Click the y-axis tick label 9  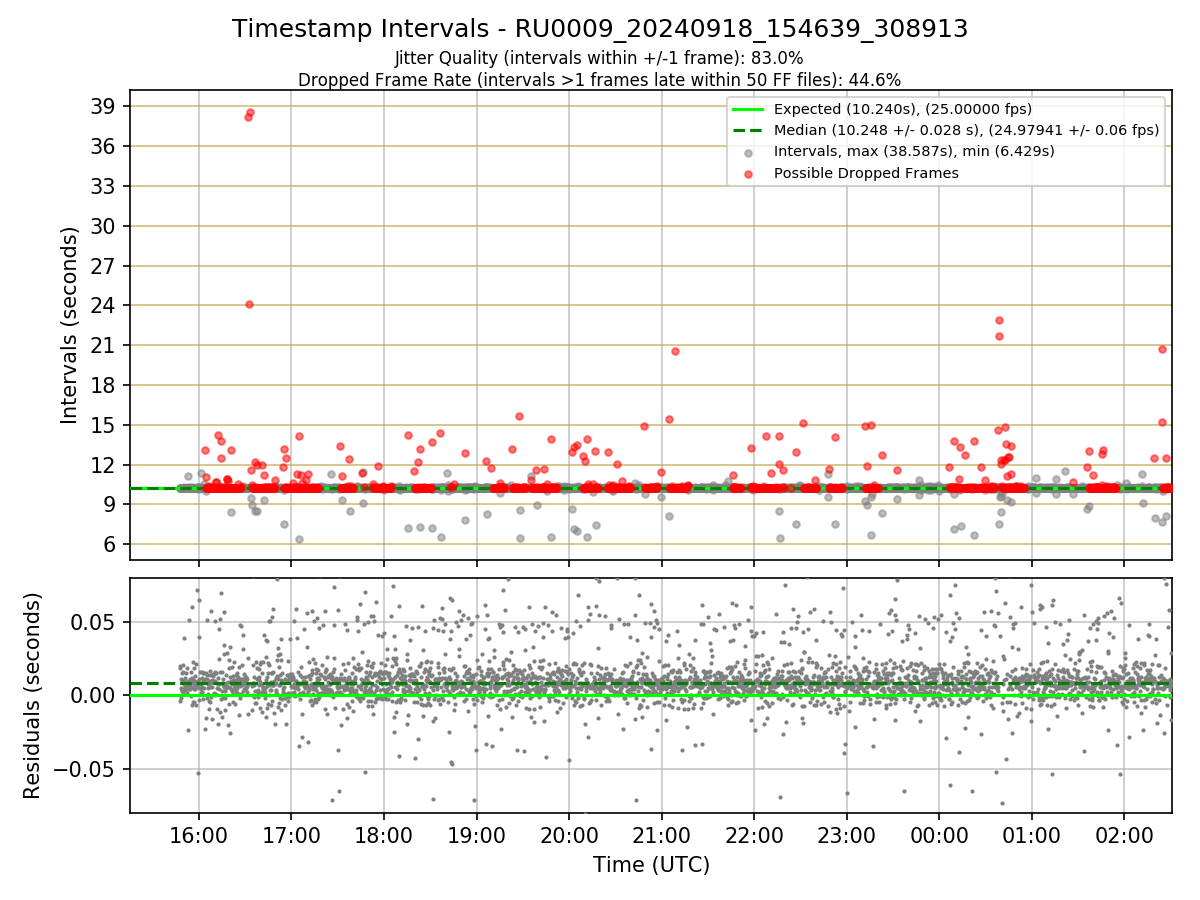(109, 505)
